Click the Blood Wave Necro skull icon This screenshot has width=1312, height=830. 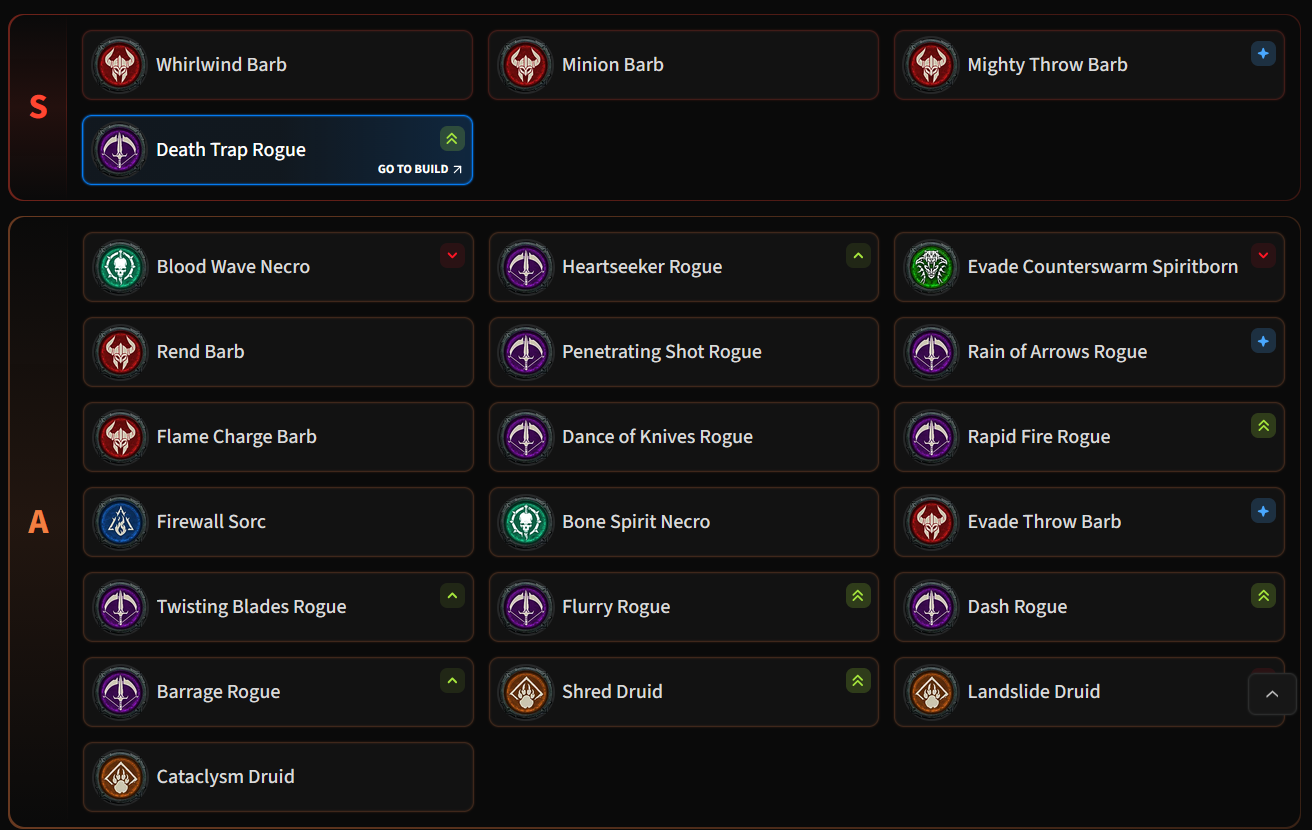120,267
